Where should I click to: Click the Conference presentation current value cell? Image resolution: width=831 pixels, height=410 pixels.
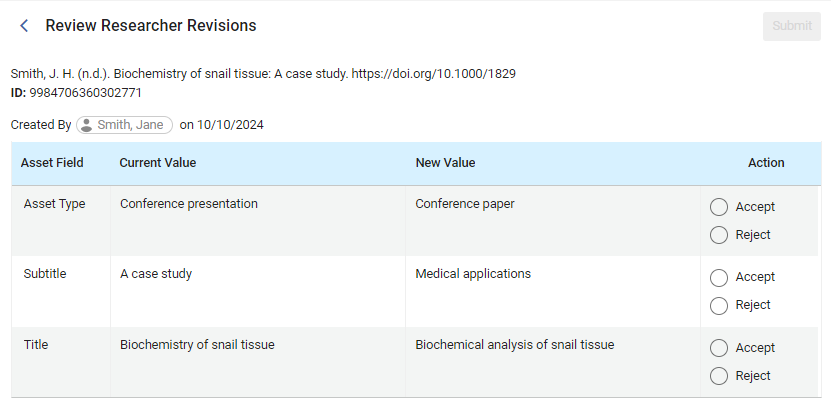(x=189, y=204)
